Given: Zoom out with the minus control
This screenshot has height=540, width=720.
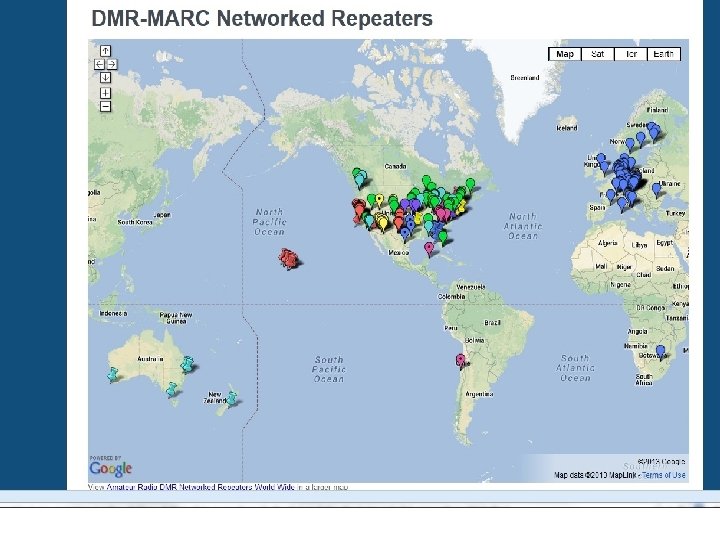Looking at the screenshot, I should [105, 107].
